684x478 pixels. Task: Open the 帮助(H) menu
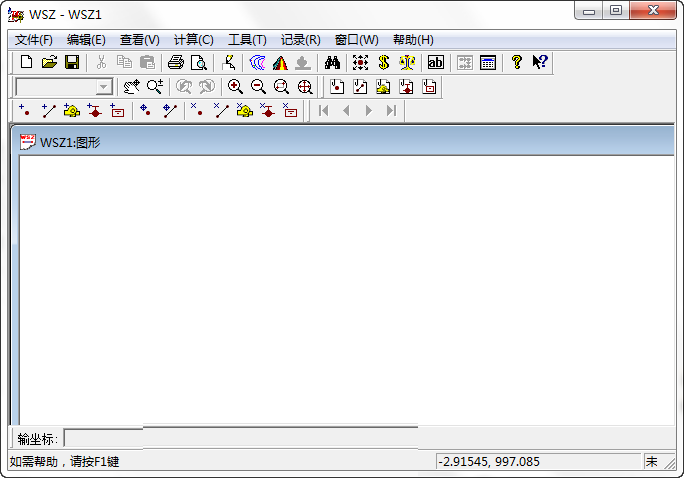pos(413,40)
